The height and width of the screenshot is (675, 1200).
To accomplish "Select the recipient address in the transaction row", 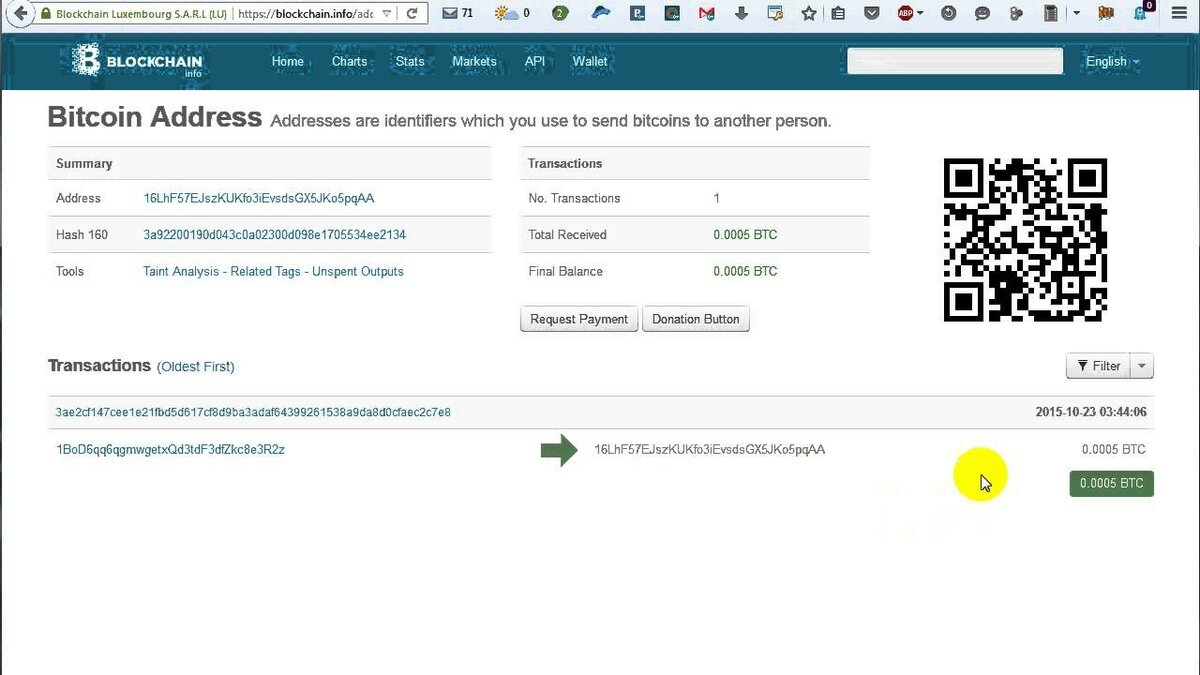I will tap(710, 450).
